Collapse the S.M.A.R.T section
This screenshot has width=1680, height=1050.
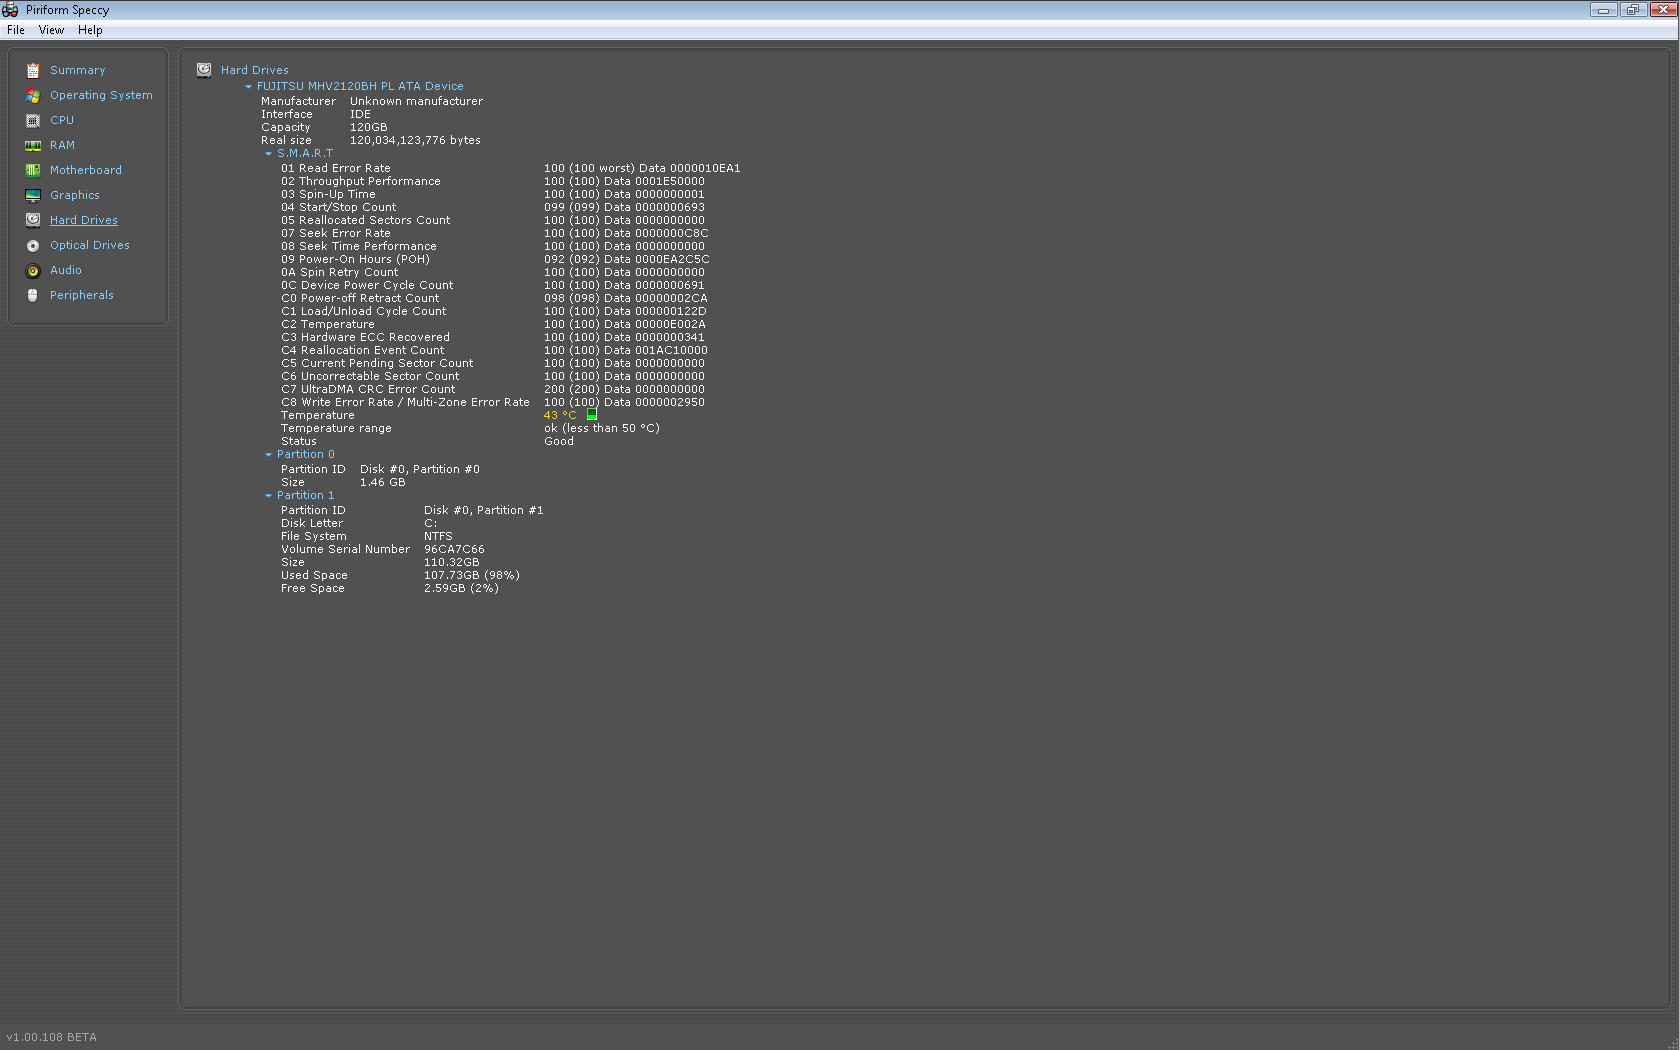[x=268, y=154]
